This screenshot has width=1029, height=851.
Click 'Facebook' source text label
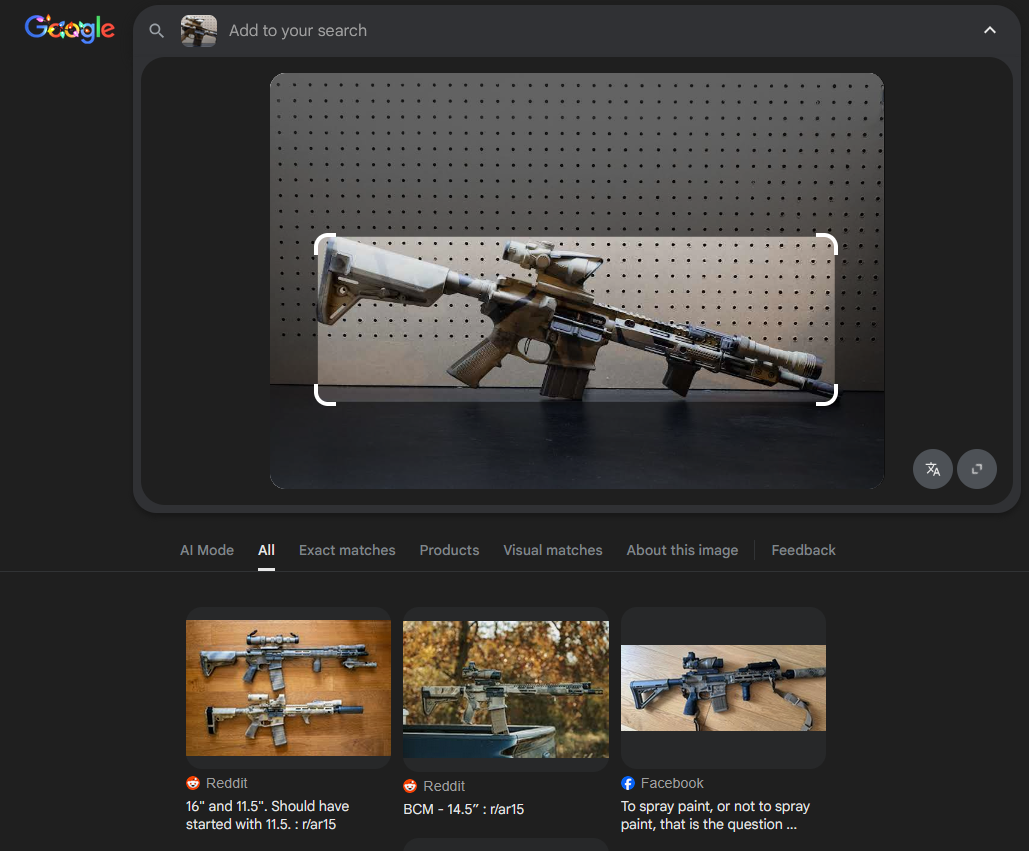[x=672, y=783]
